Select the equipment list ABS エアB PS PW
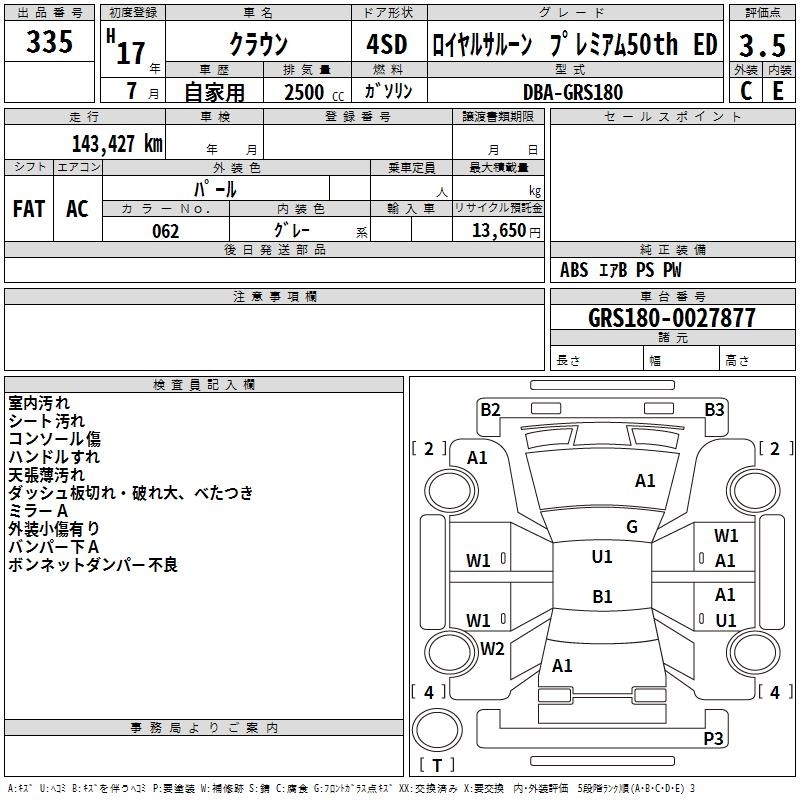The width and height of the screenshot is (800, 800). coord(621,270)
